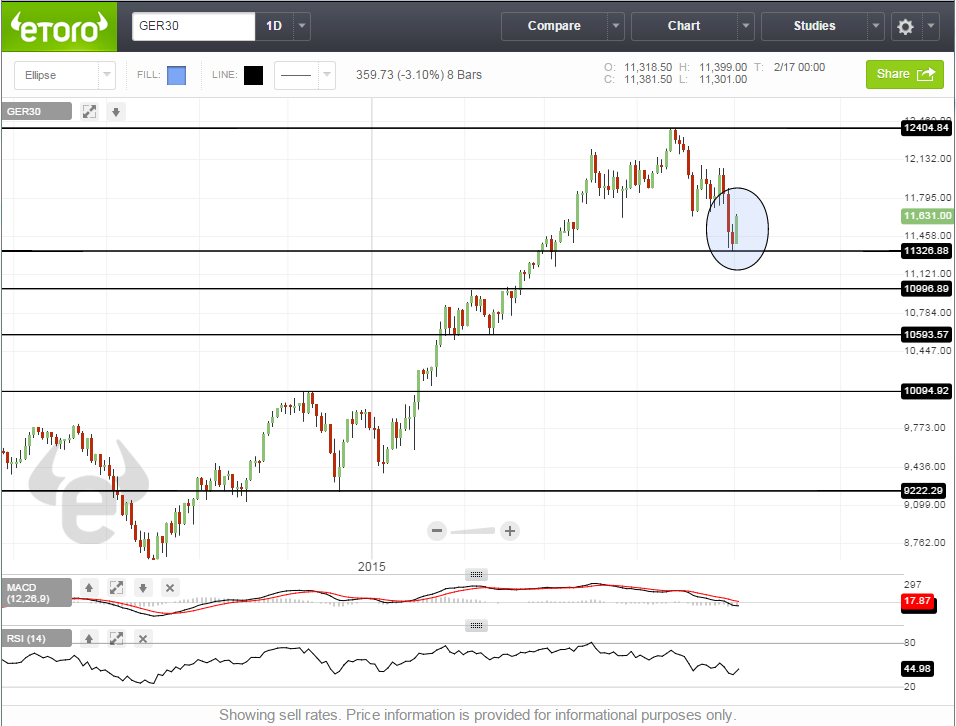Click the 2015 date axis label
This screenshot has height=726, width=956.
point(371,566)
